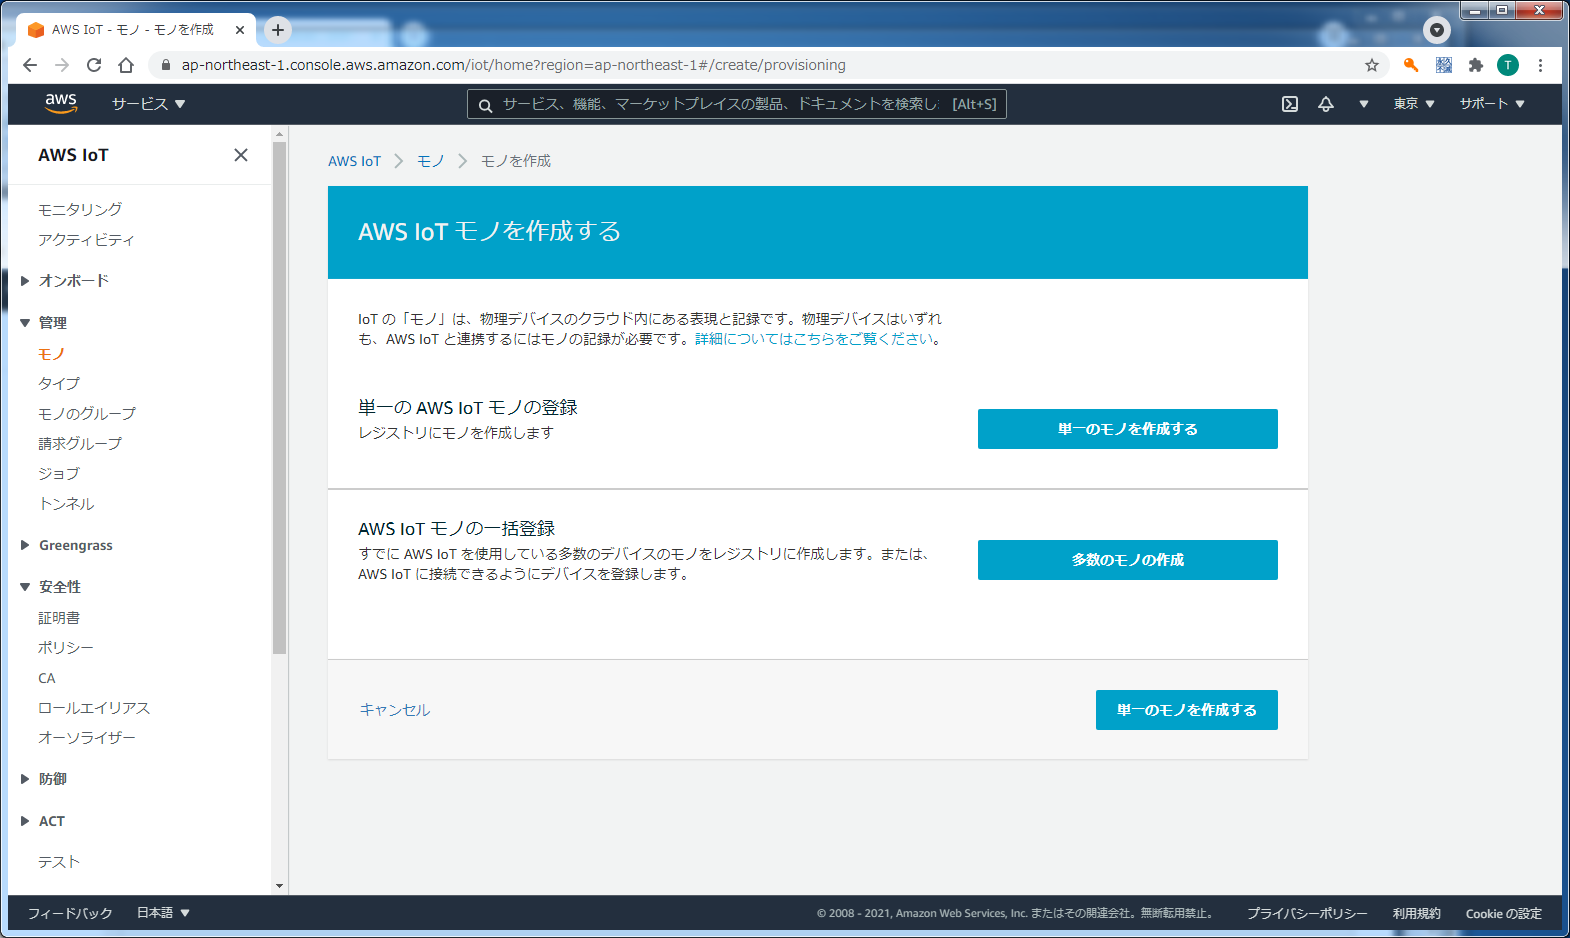Reload the page

coord(94,65)
